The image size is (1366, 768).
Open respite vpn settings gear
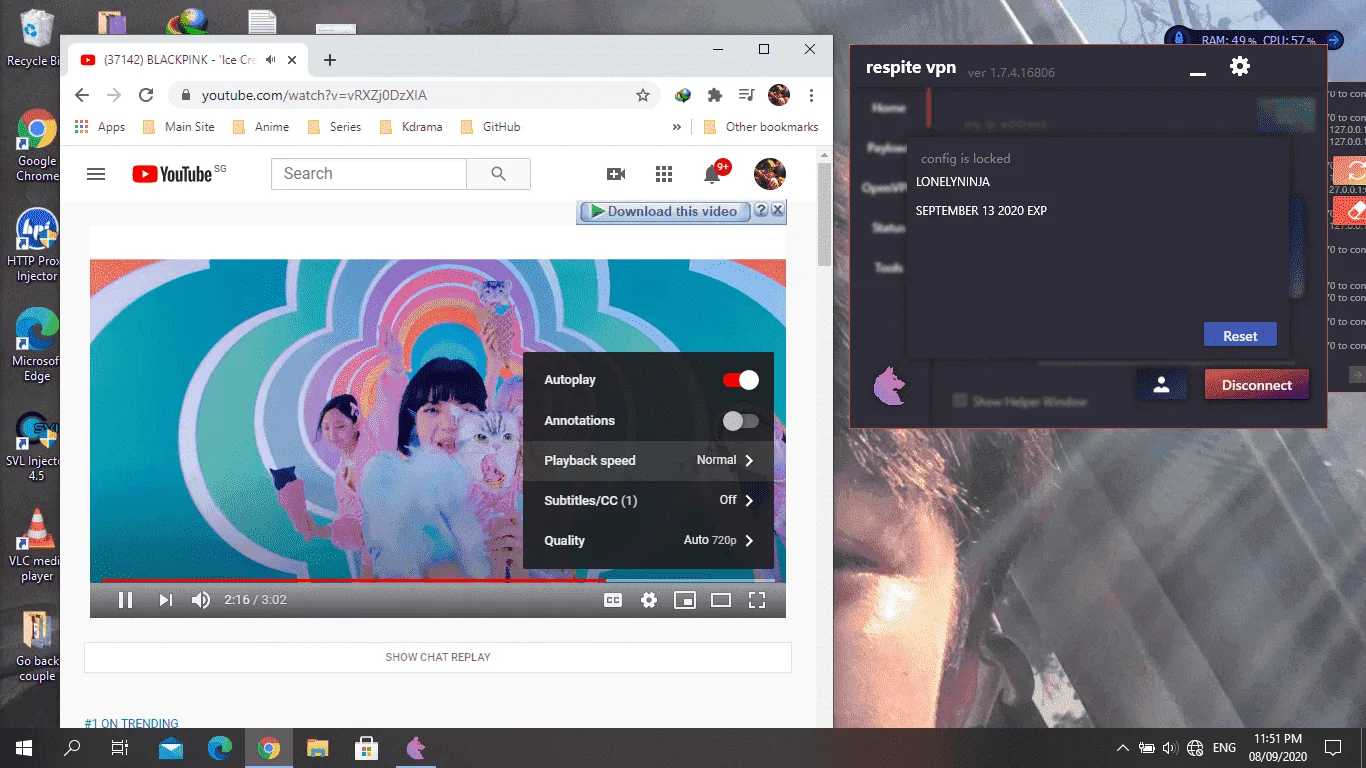[1240, 67]
